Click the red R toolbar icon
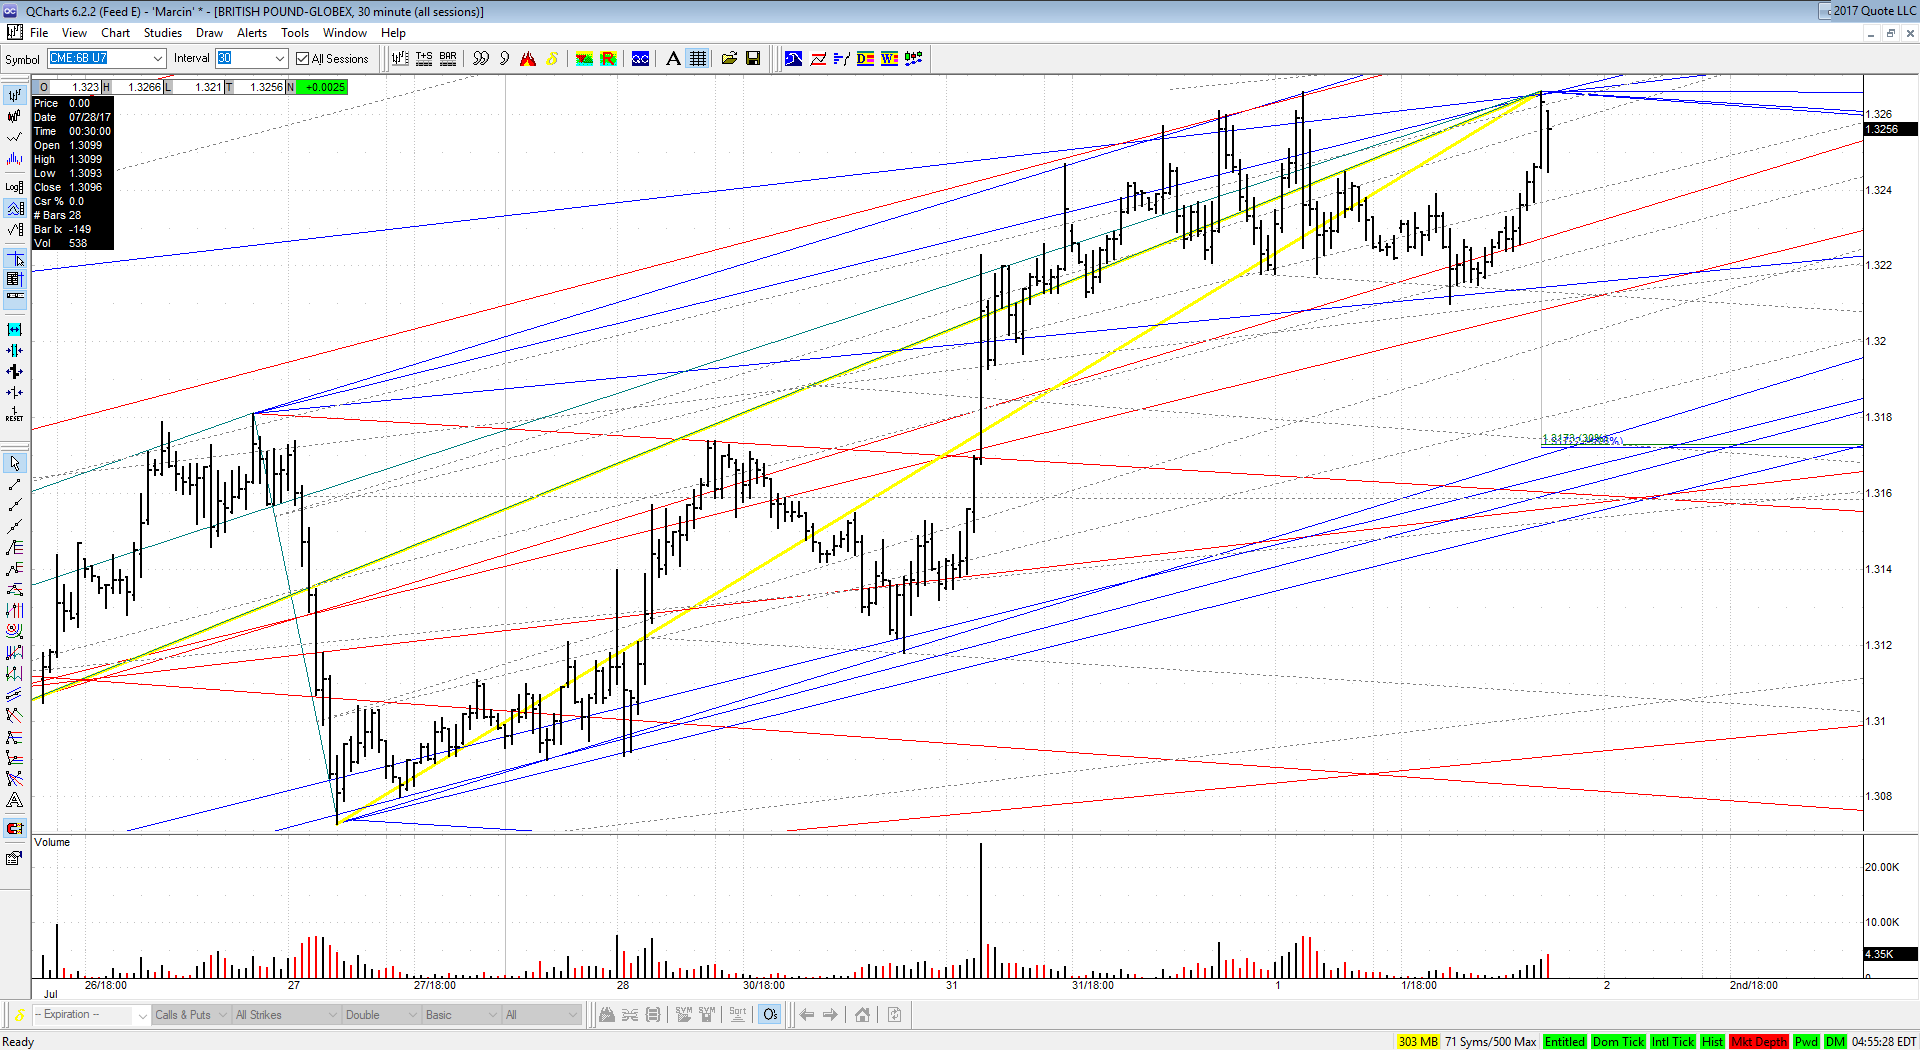1920x1050 pixels. [608, 58]
